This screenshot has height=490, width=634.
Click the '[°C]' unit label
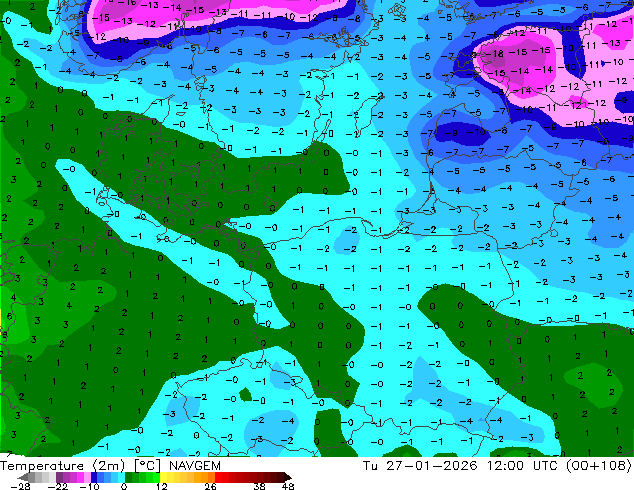click(x=147, y=466)
